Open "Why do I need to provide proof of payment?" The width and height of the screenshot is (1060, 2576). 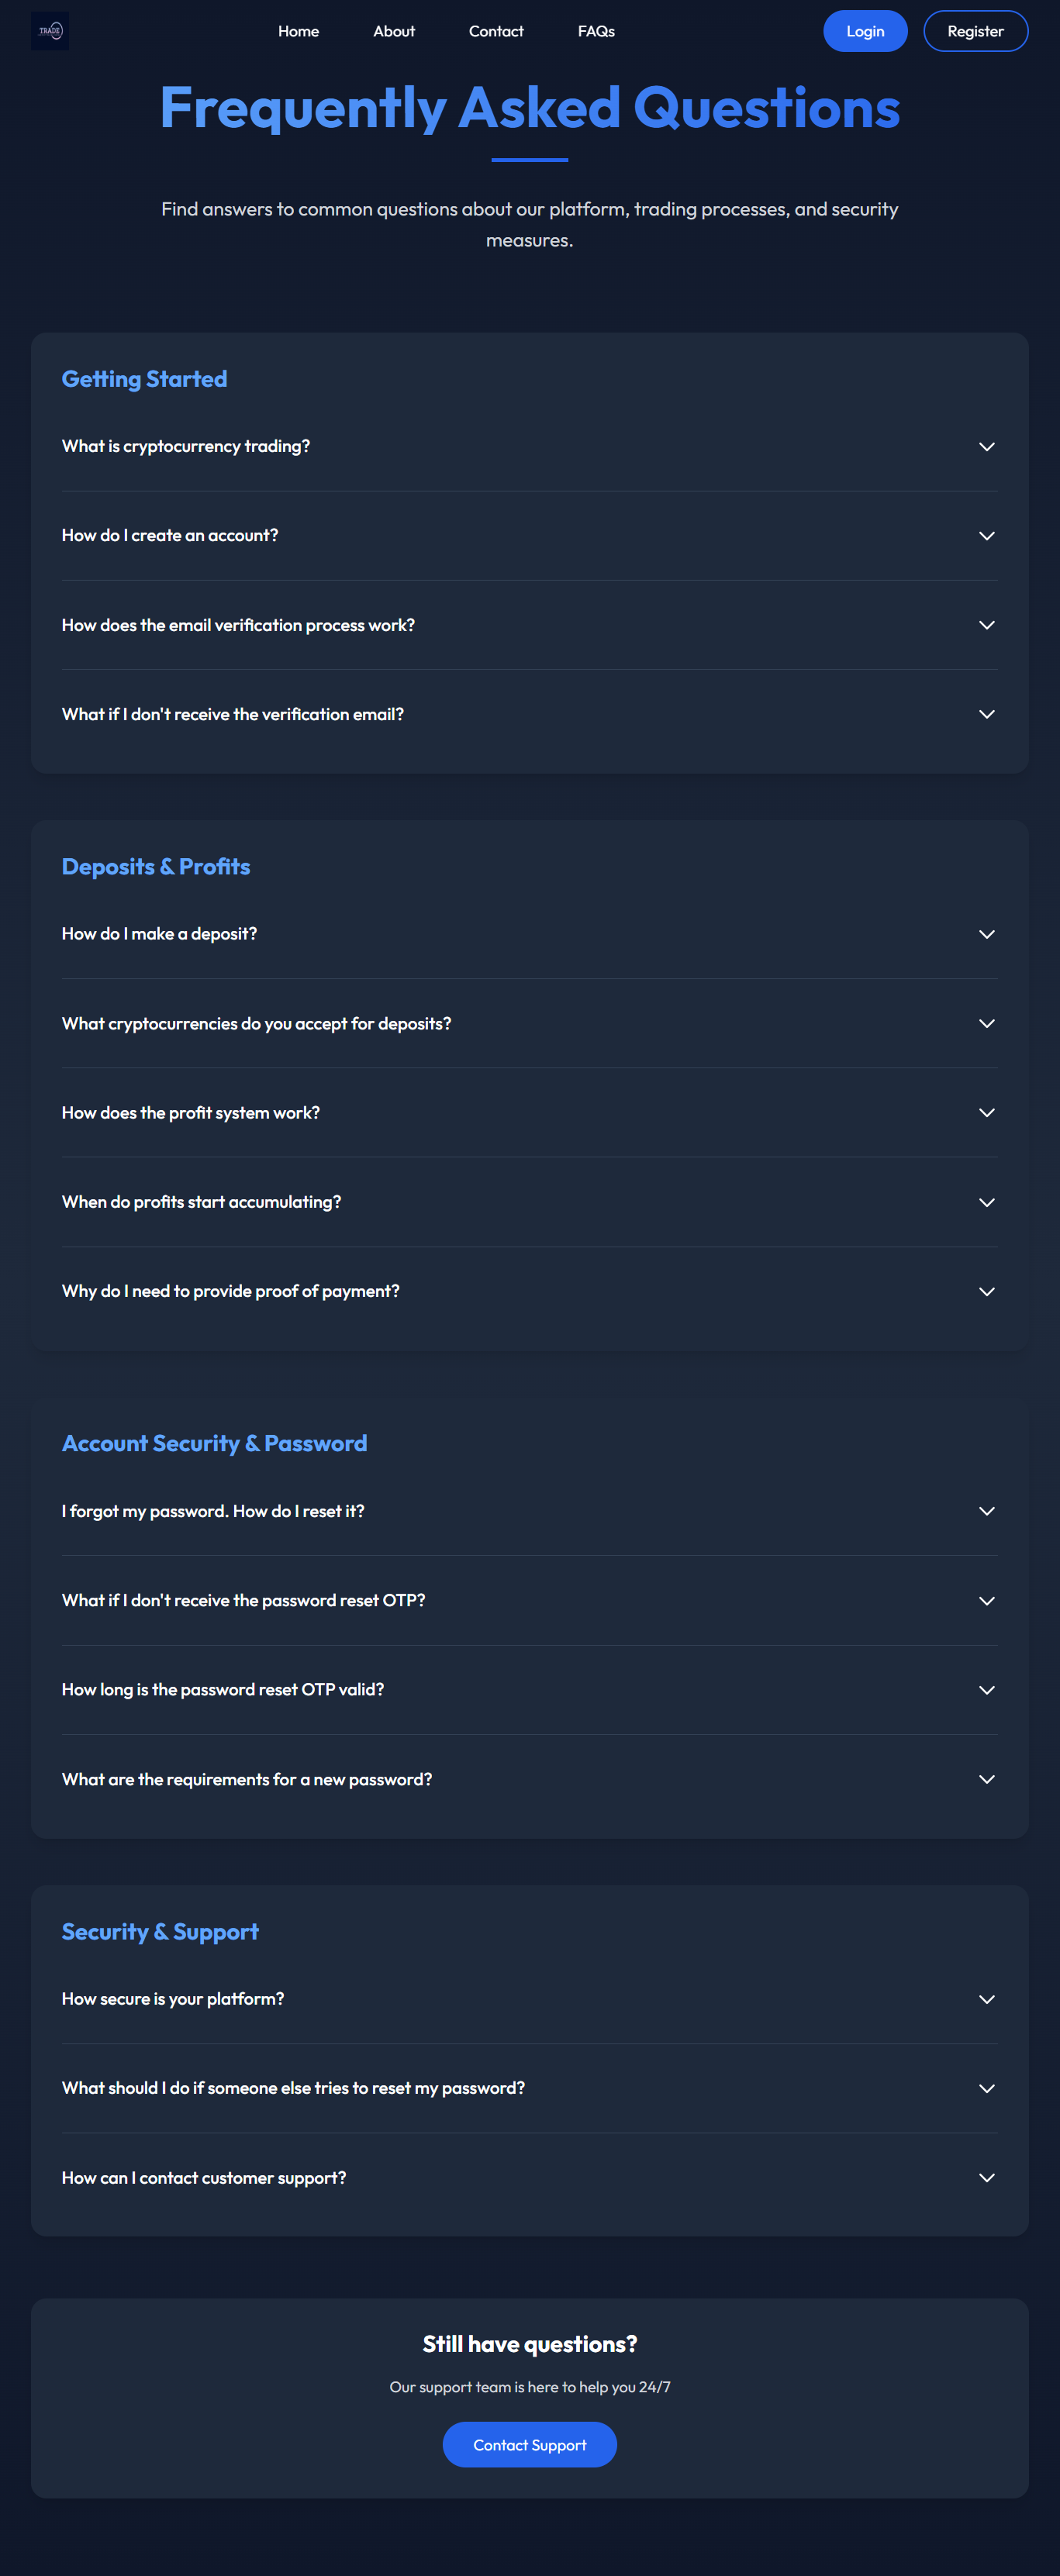pos(230,1291)
